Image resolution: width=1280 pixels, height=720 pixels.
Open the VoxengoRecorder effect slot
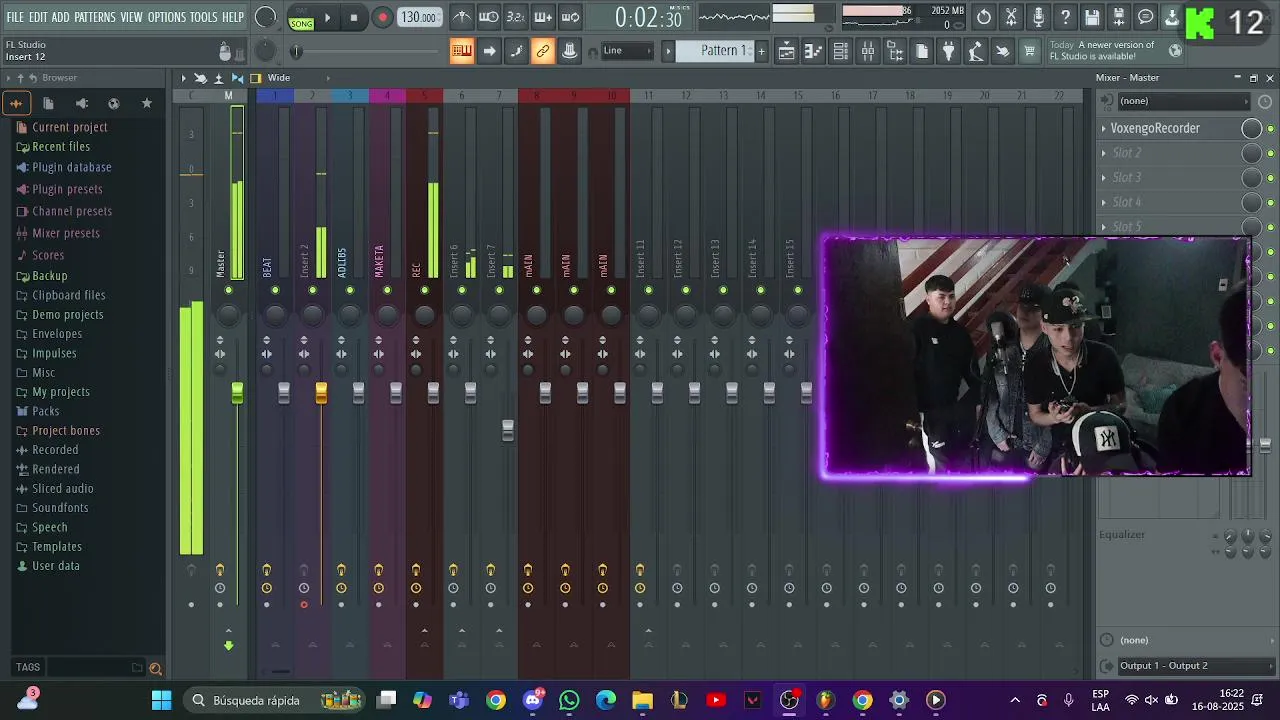pyautogui.click(x=1168, y=128)
